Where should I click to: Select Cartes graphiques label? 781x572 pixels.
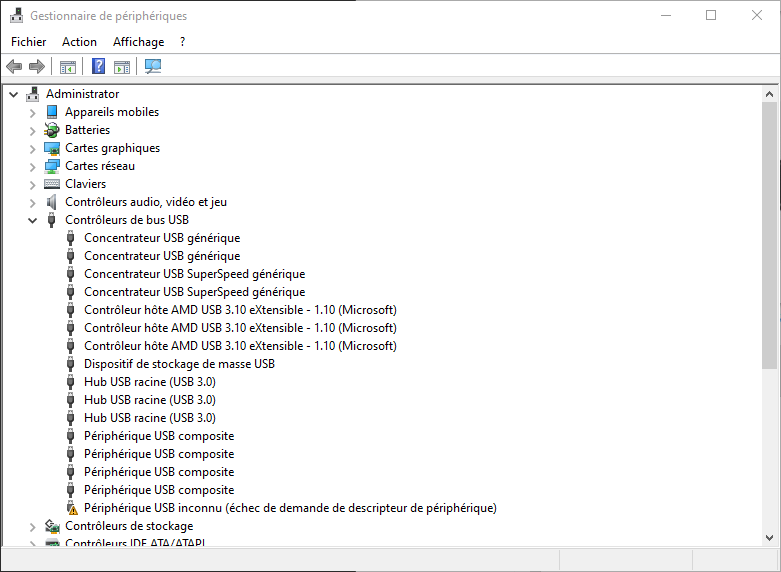[113, 148]
